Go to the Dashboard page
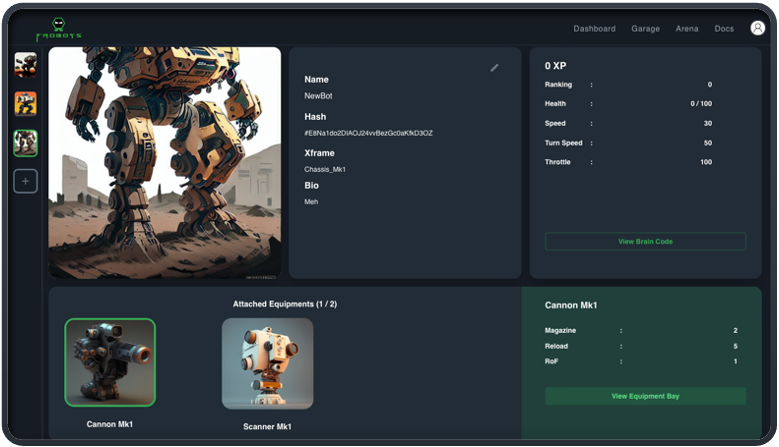This screenshot has height=447, width=779. tap(594, 29)
